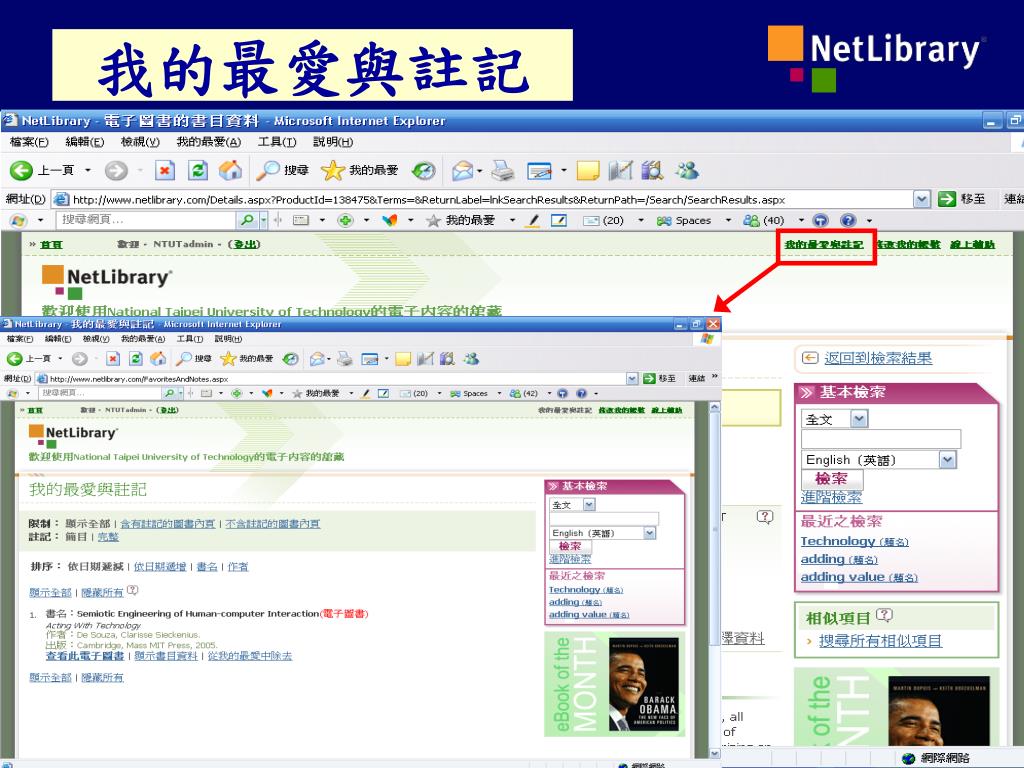Open 我的最愛(A) menu in back window
The width and height of the screenshot is (1024, 768).
(x=209, y=142)
